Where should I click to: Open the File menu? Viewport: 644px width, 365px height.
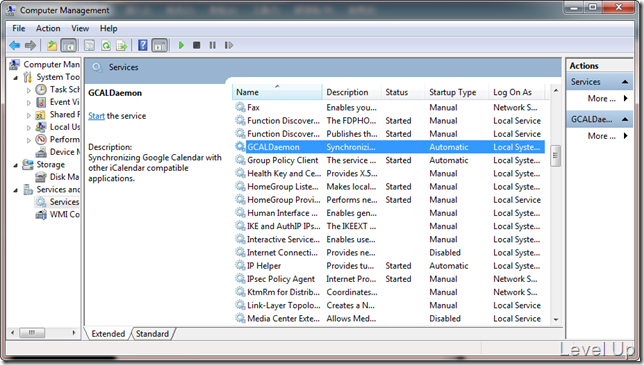pos(19,28)
